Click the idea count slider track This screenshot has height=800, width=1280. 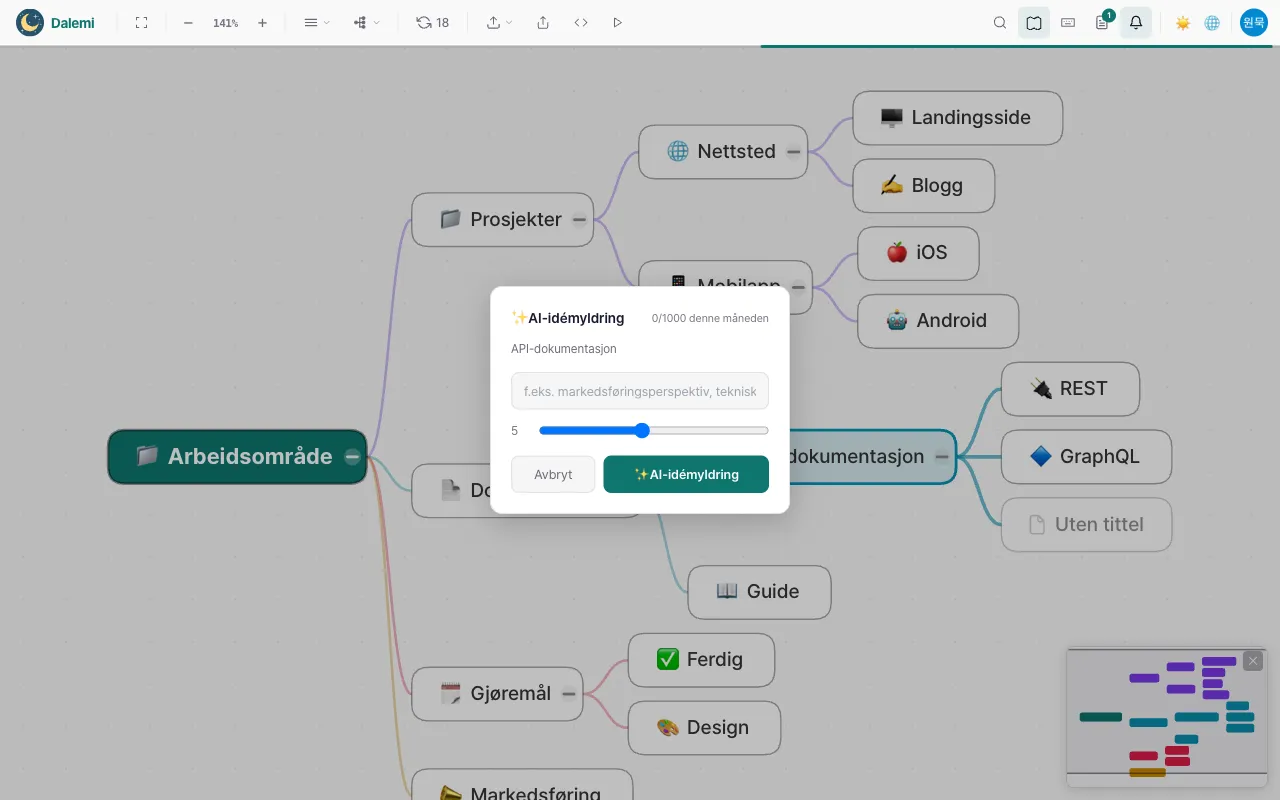tap(654, 431)
